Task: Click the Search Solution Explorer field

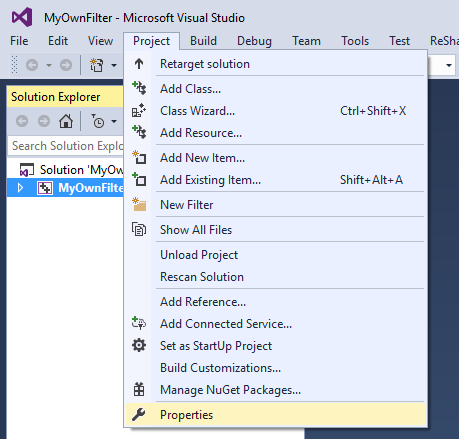Action: (66, 146)
